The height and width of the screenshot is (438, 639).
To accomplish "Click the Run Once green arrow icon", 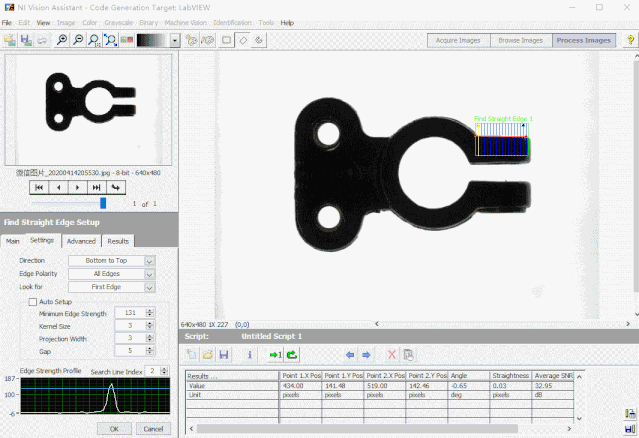I will (x=275, y=354).
